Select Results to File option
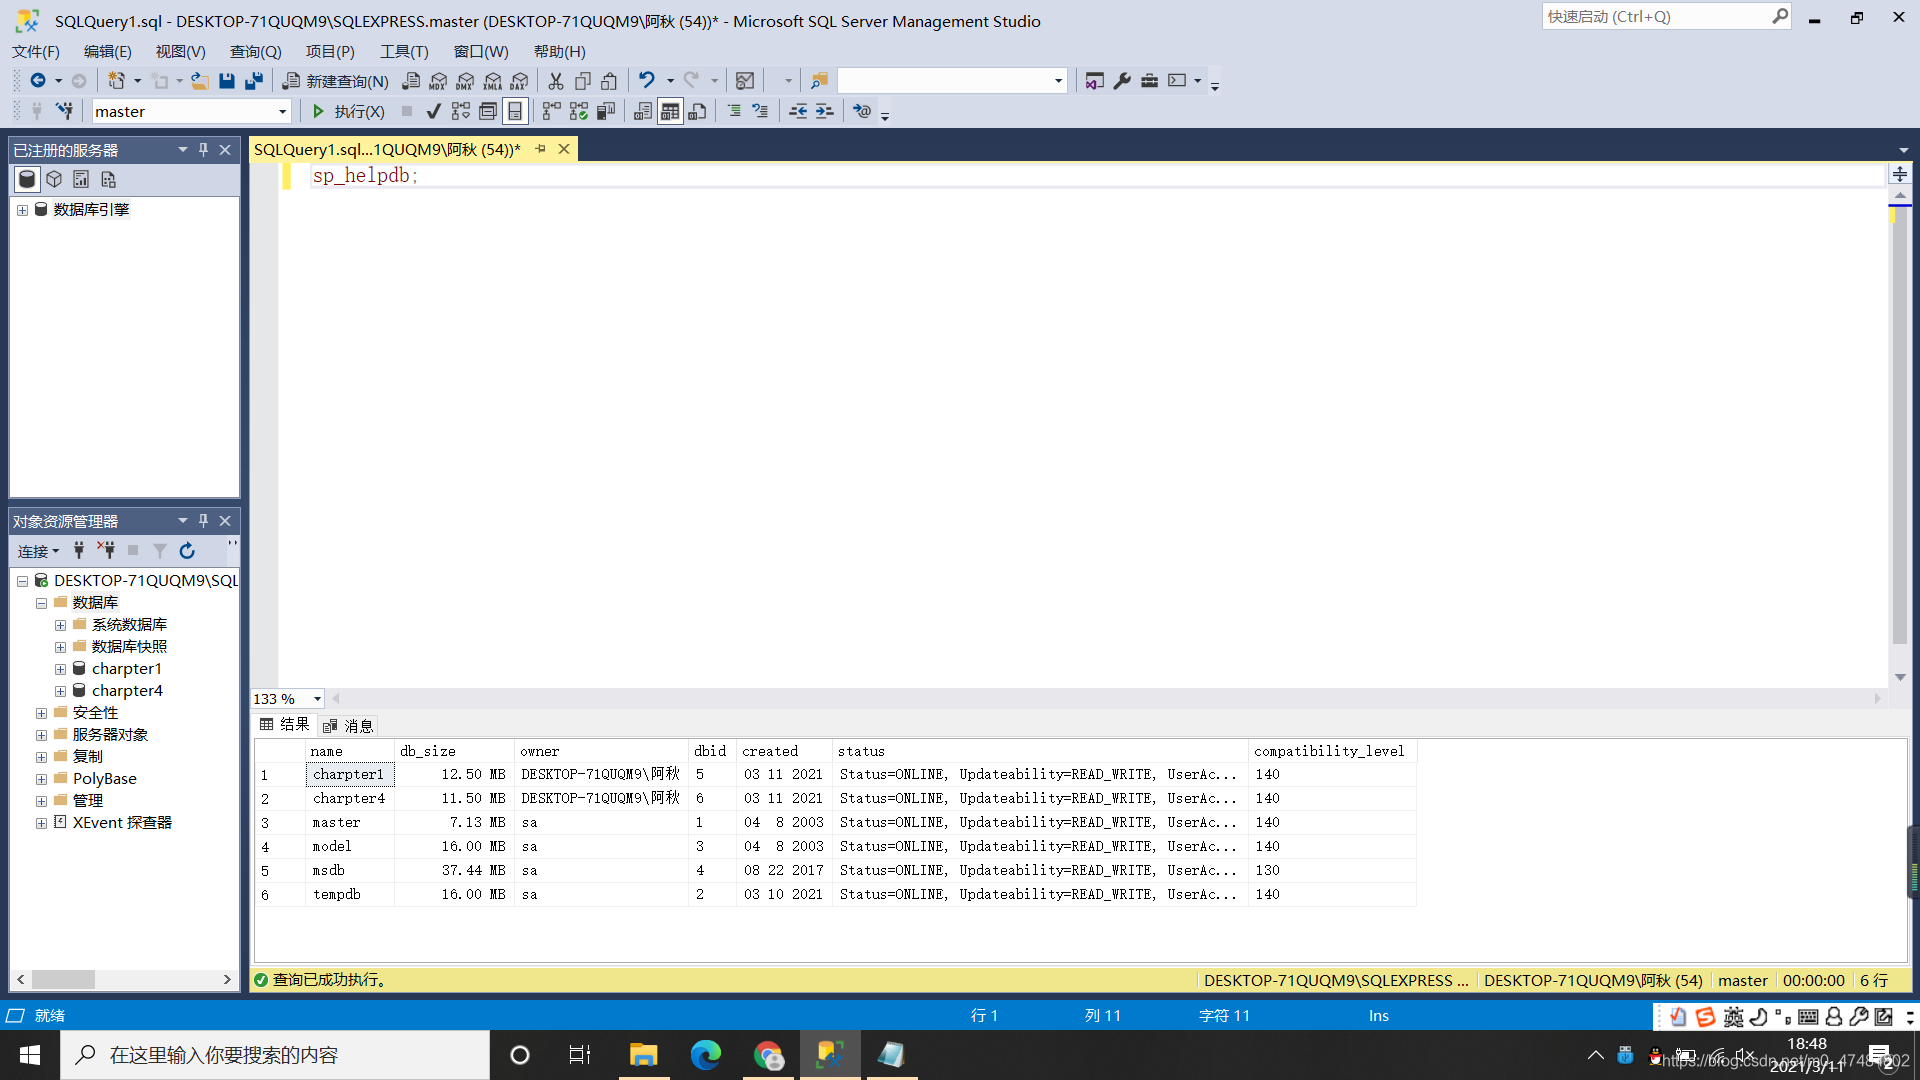Screen dimensions: 1920x1080 tap(697, 111)
